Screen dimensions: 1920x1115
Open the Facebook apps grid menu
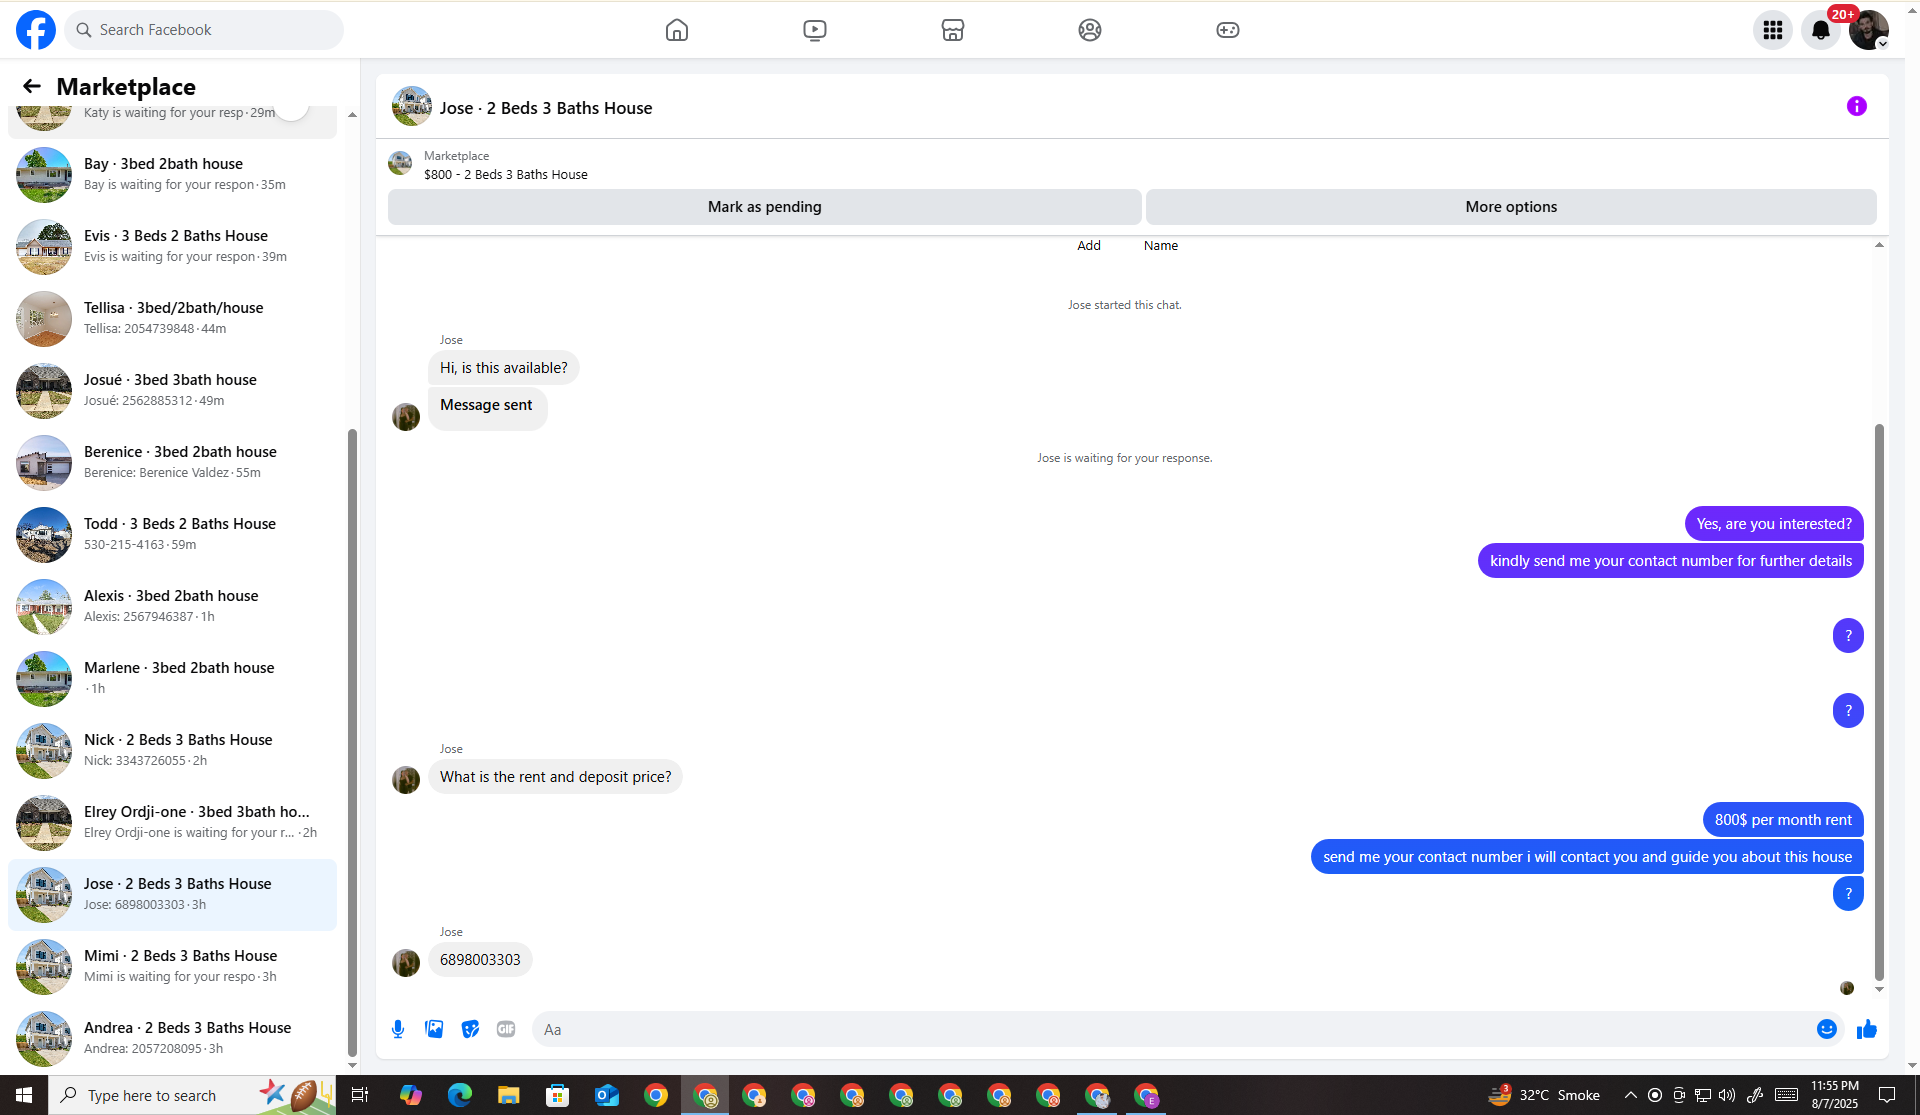pos(1772,30)
